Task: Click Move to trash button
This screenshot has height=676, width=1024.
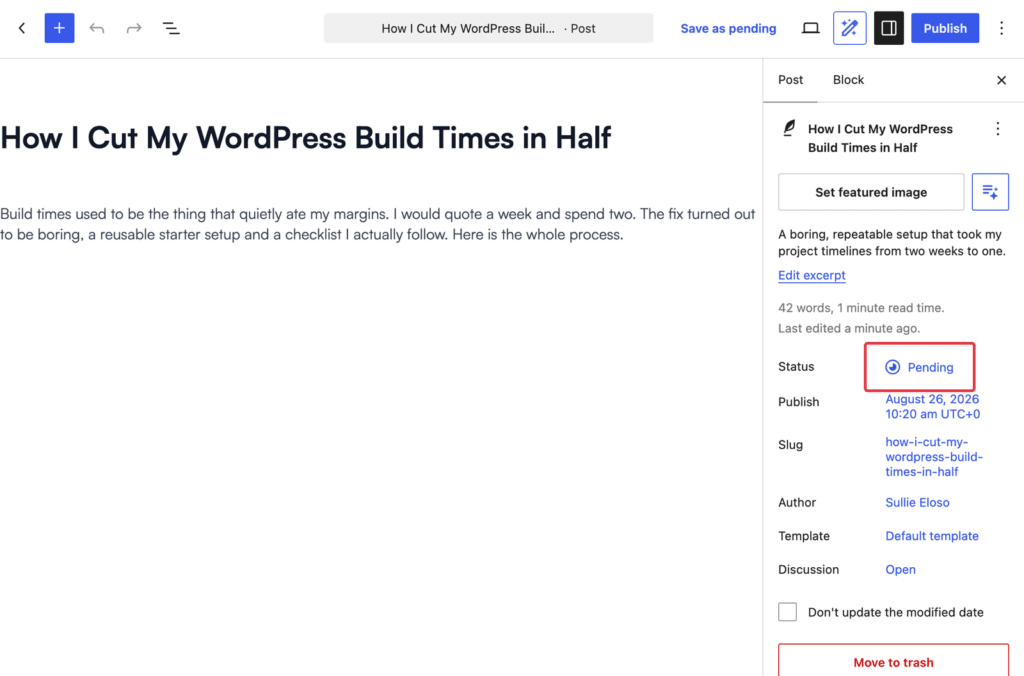Action: [x=893, y=661]
